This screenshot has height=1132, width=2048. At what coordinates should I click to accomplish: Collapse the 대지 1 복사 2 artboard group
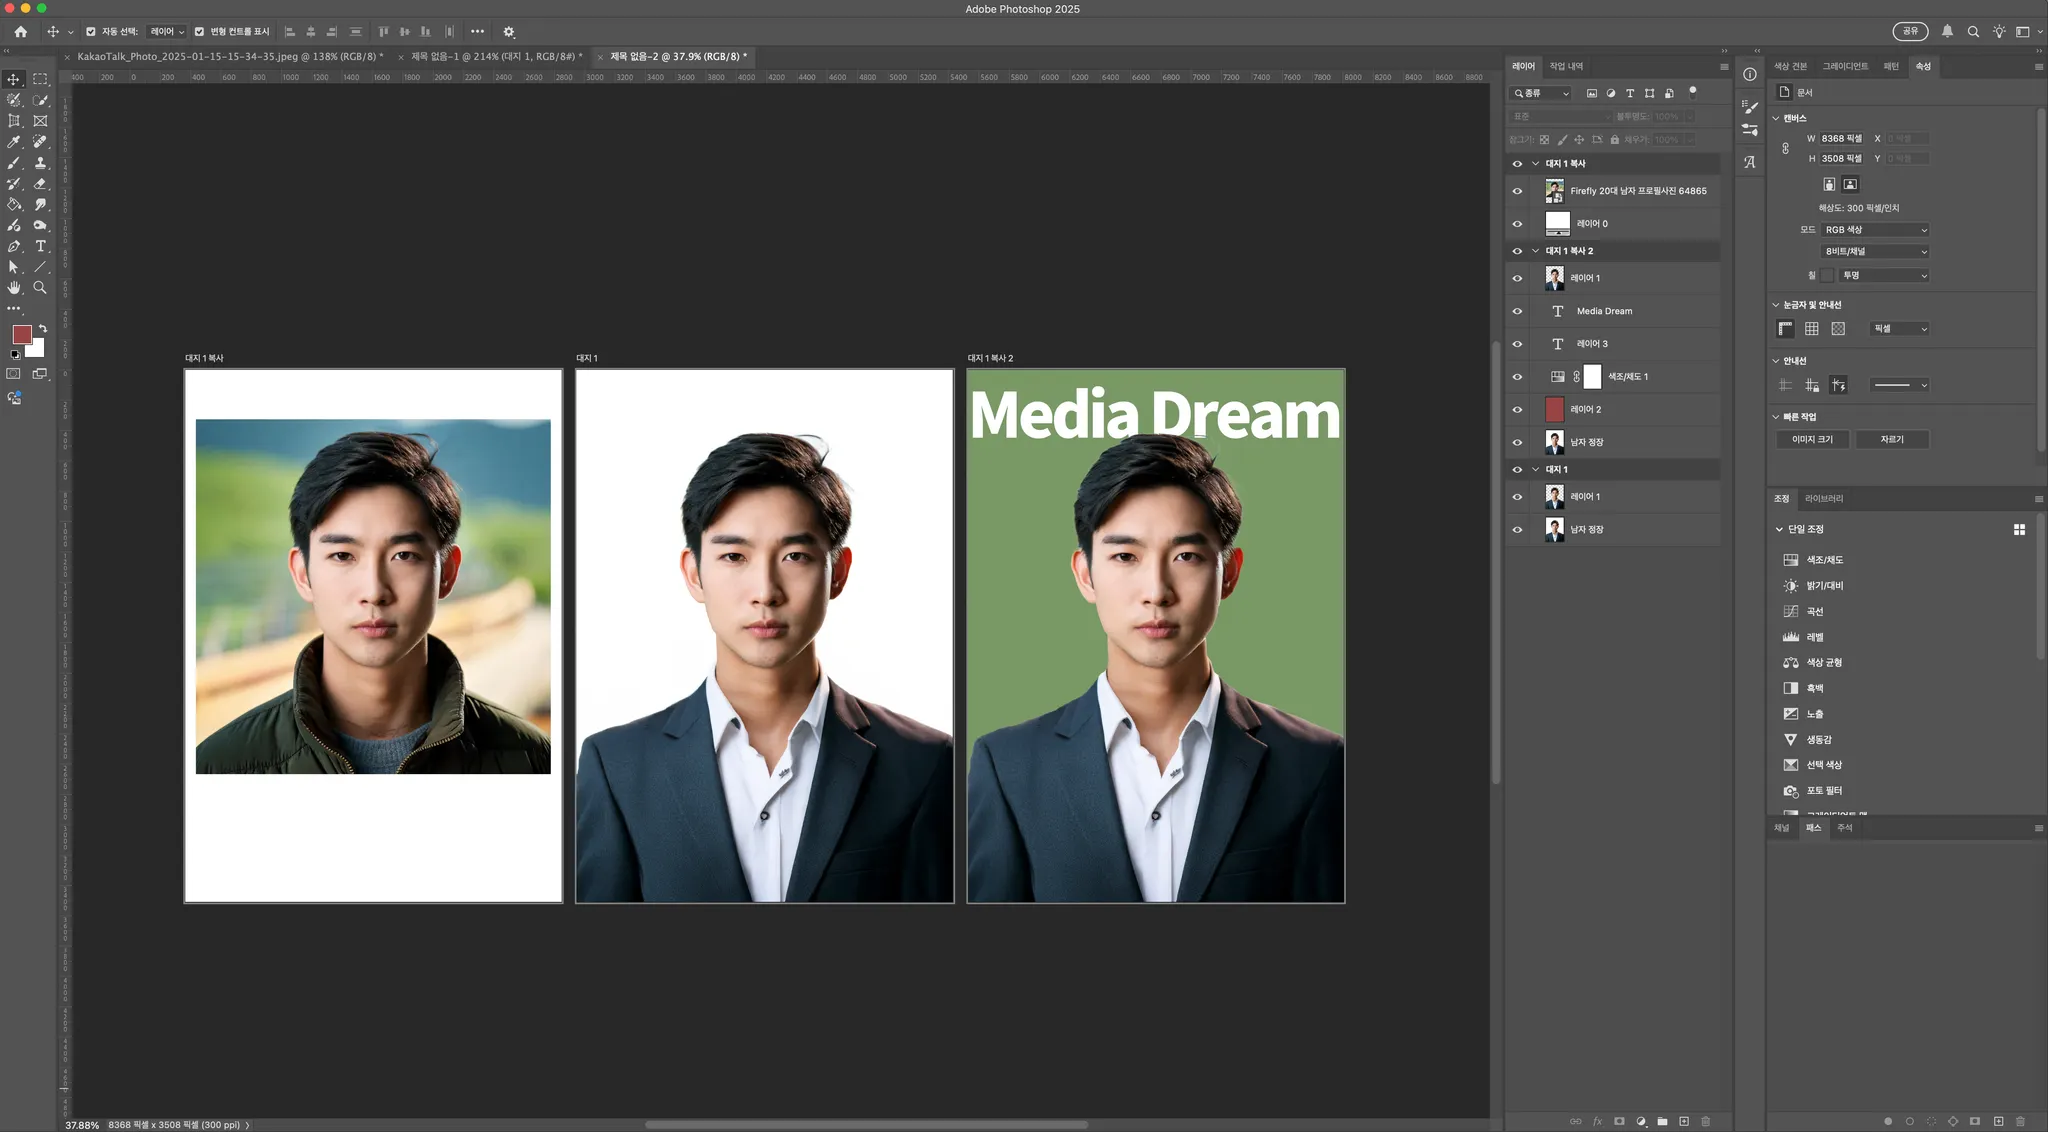1536,251
